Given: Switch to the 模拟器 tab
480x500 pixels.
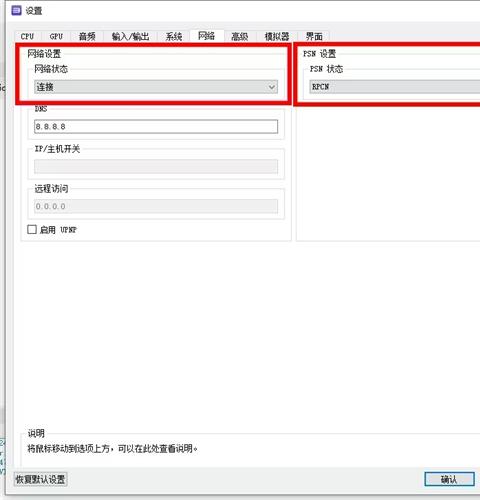Looking at the screenshot, I should 277,36.
